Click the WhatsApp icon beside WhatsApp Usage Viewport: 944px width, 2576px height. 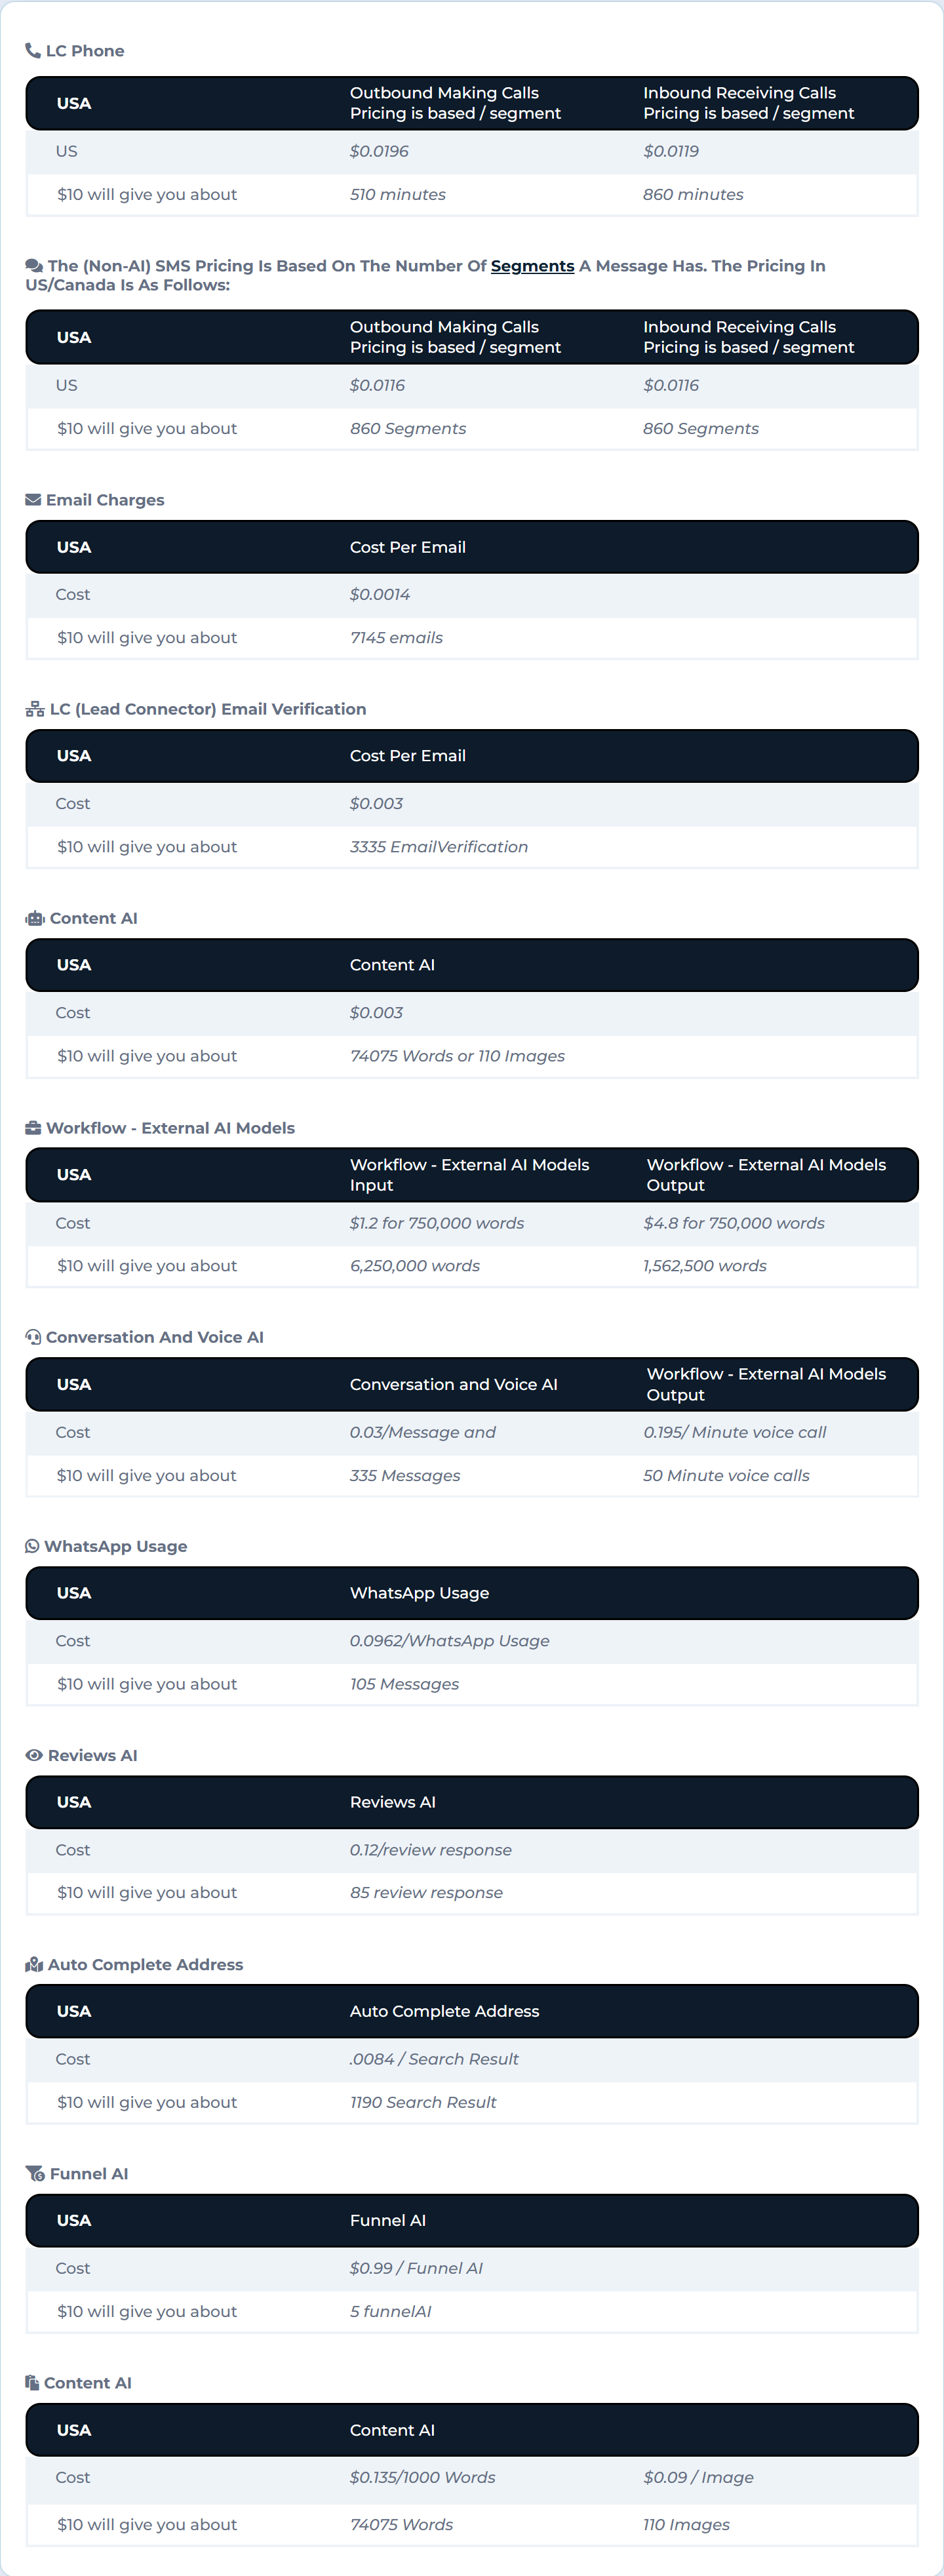(x=32, y=1546)
